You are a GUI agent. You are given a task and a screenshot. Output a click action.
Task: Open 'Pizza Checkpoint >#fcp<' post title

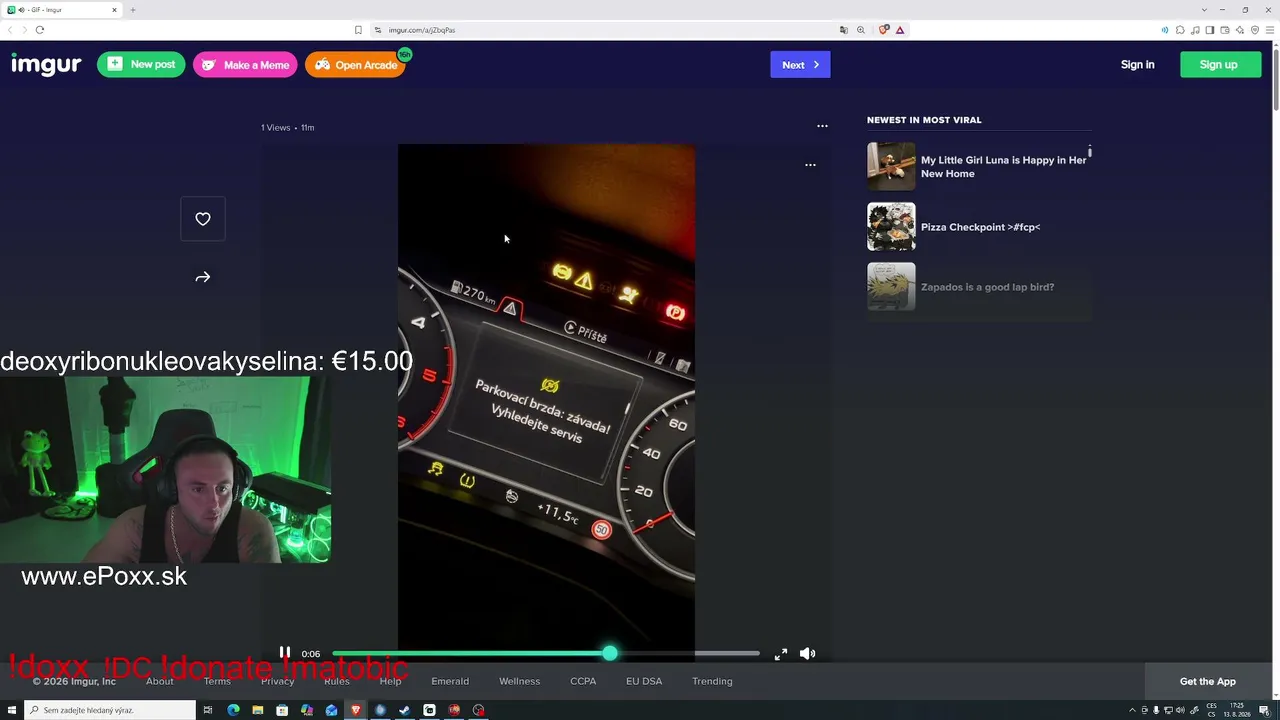point(980,227)
